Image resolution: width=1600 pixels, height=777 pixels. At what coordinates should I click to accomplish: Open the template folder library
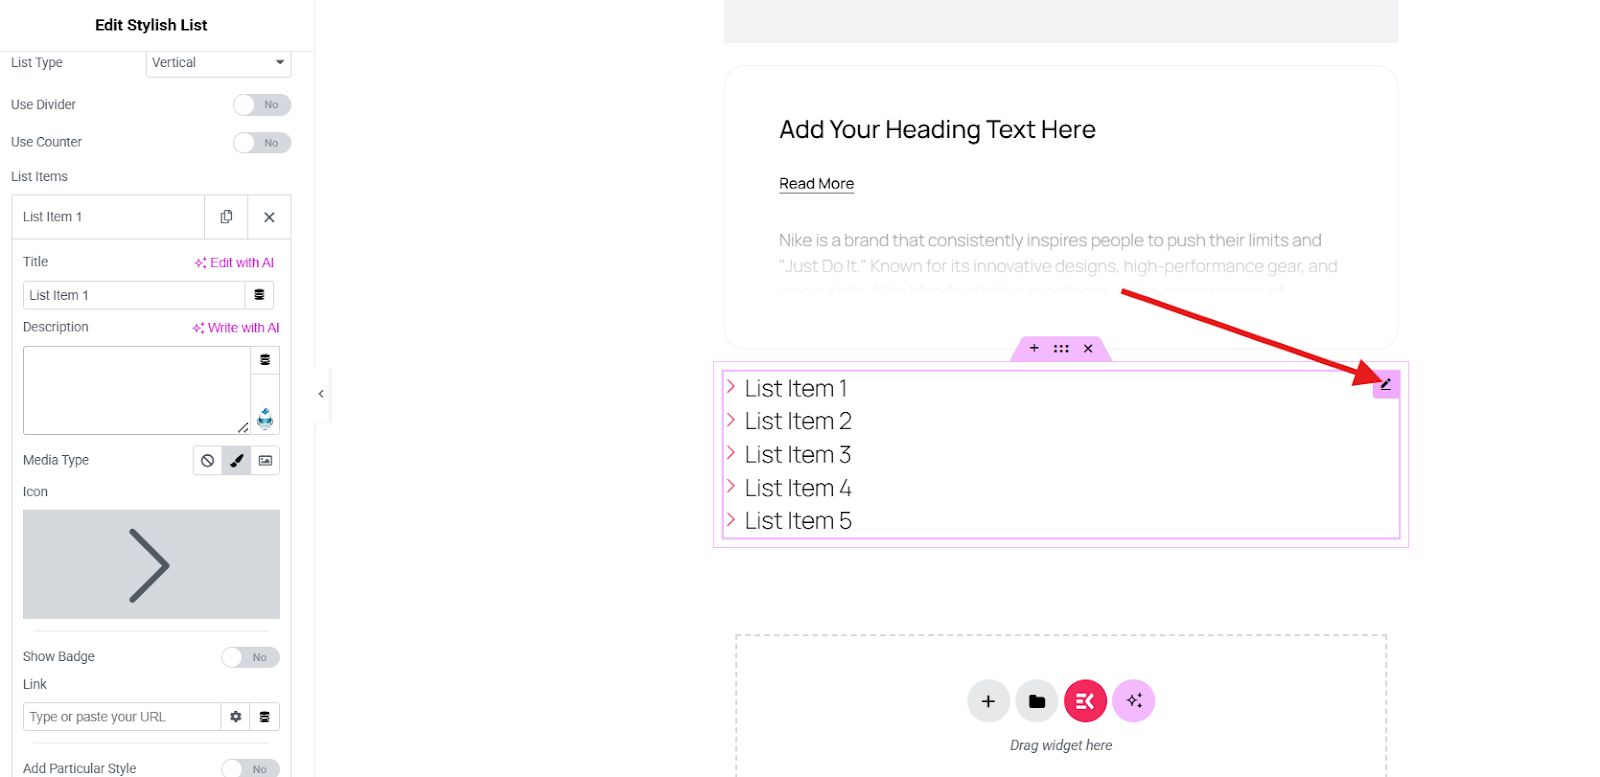pos(1037,701)
